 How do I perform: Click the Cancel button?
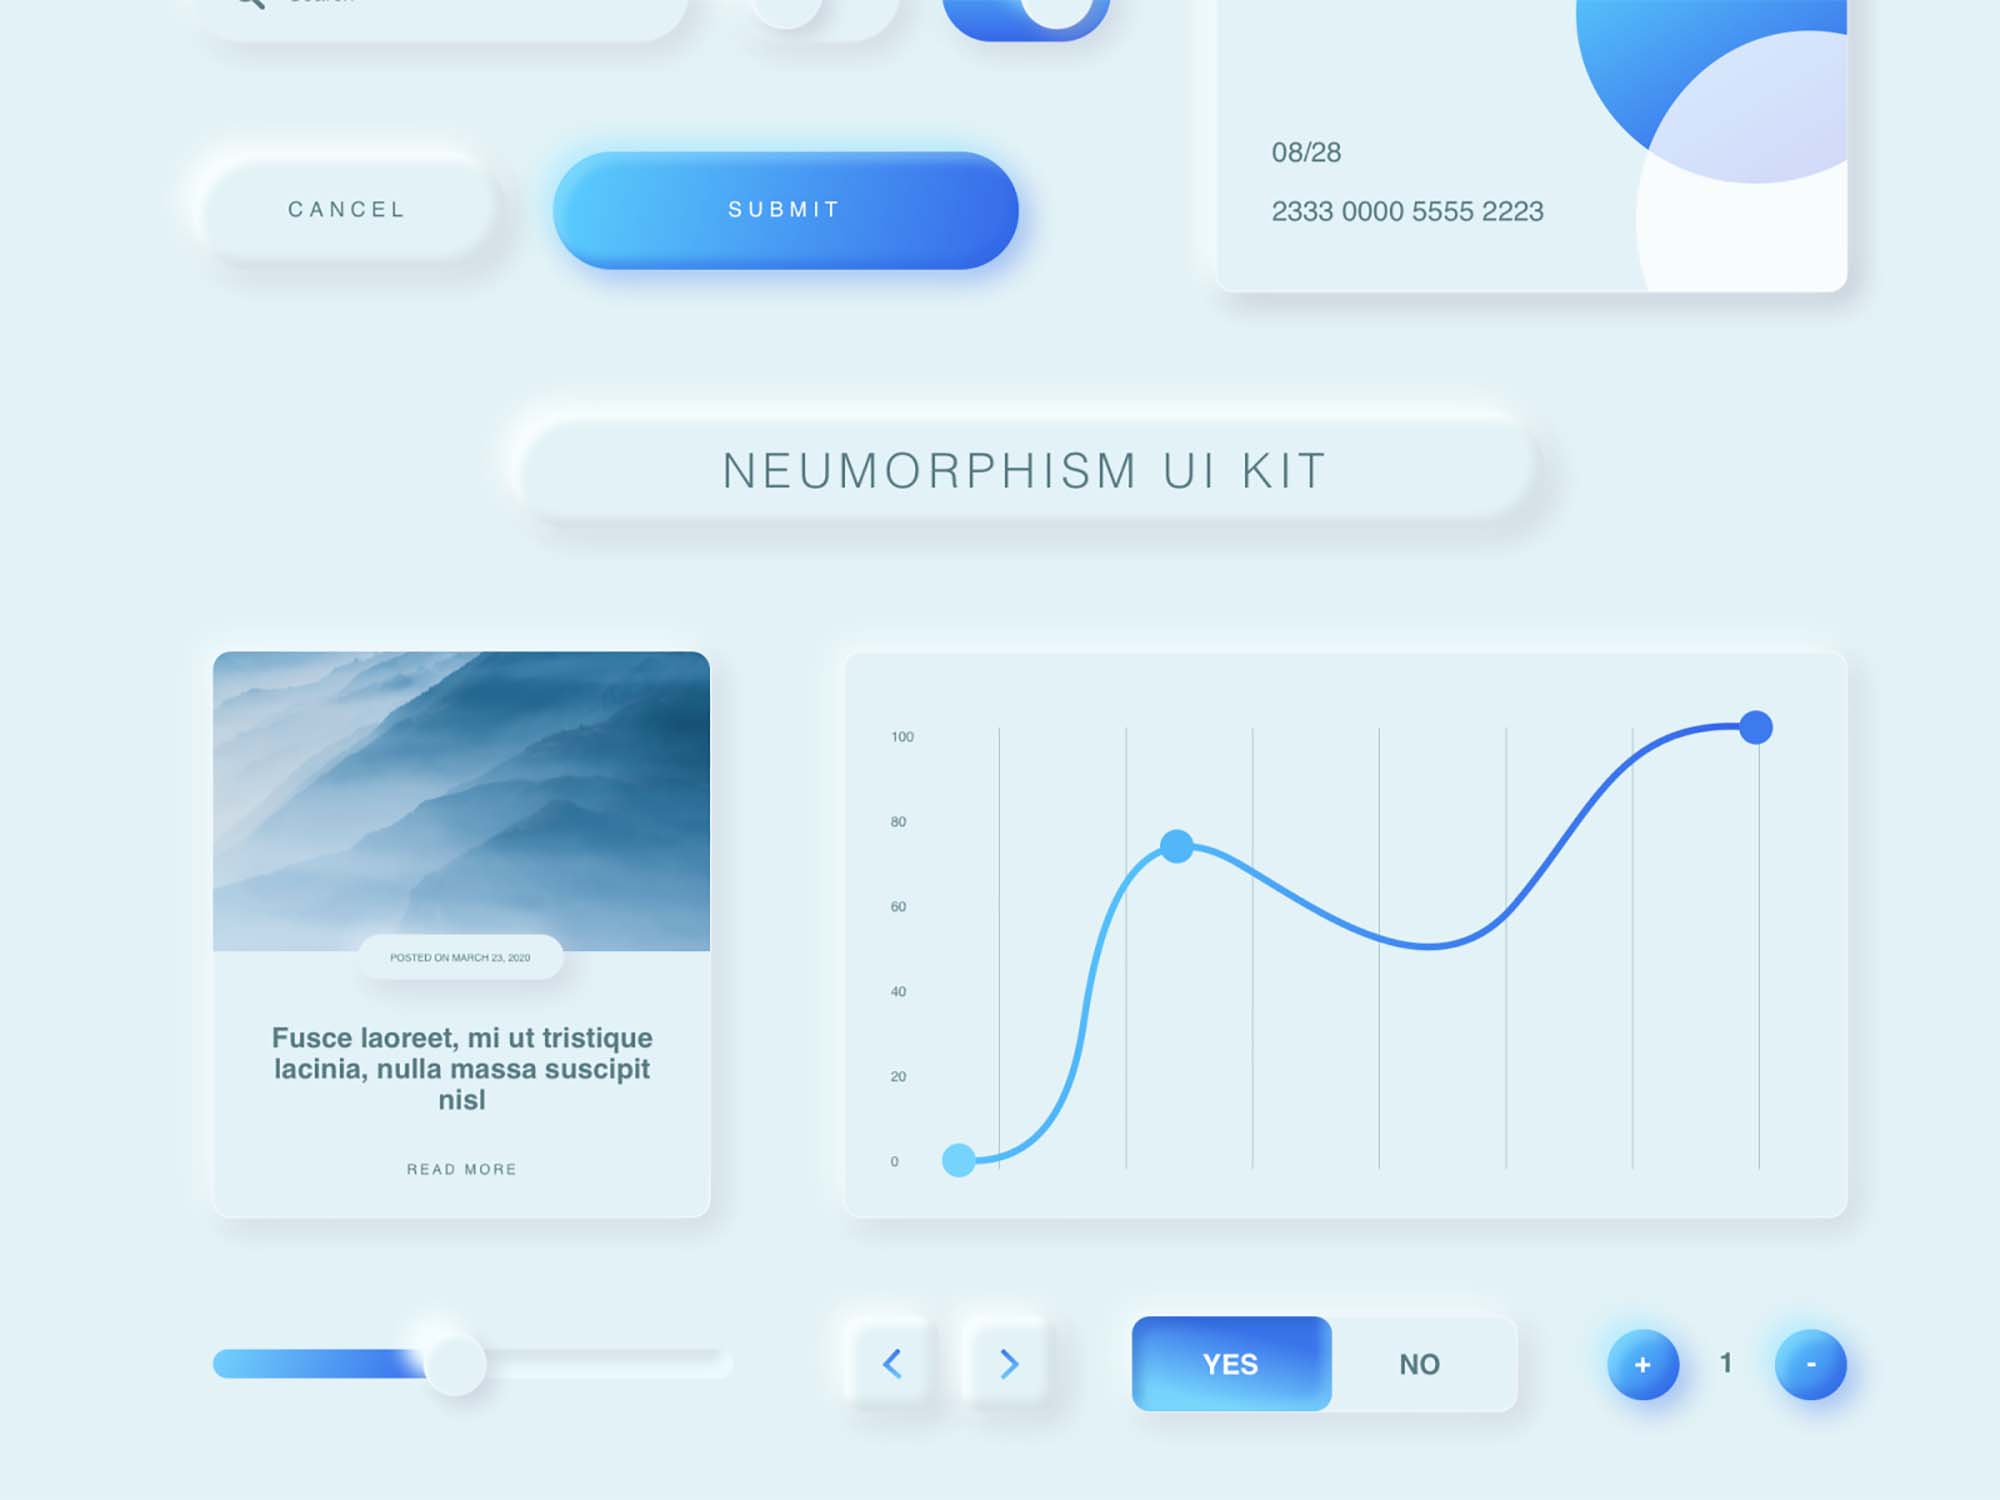(348, 208)
